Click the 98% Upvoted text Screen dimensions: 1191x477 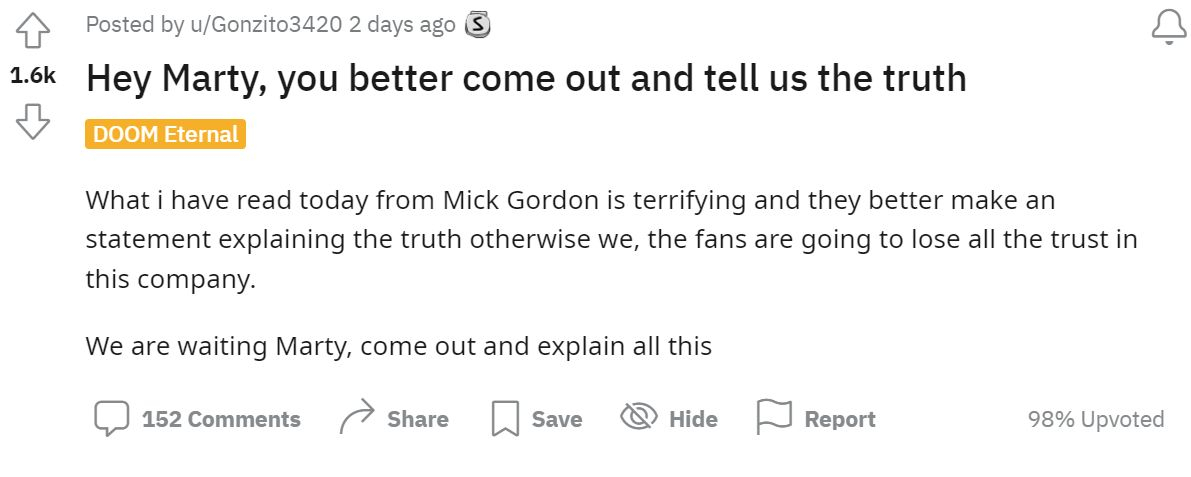pyautogui.click(x=1096, y=419)
